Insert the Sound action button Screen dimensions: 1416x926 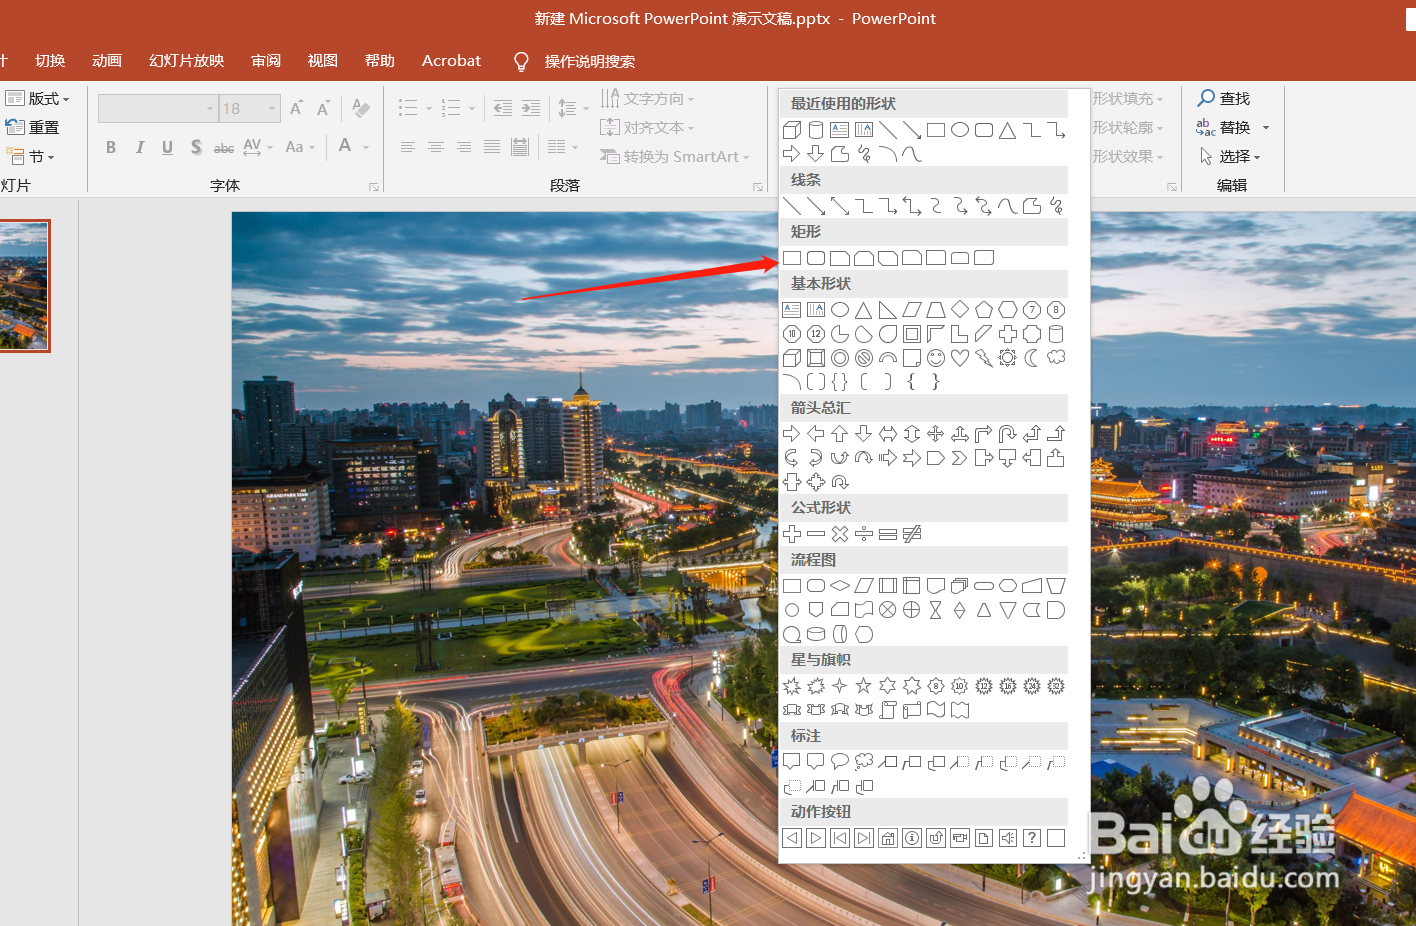[x=1008, y=838]
